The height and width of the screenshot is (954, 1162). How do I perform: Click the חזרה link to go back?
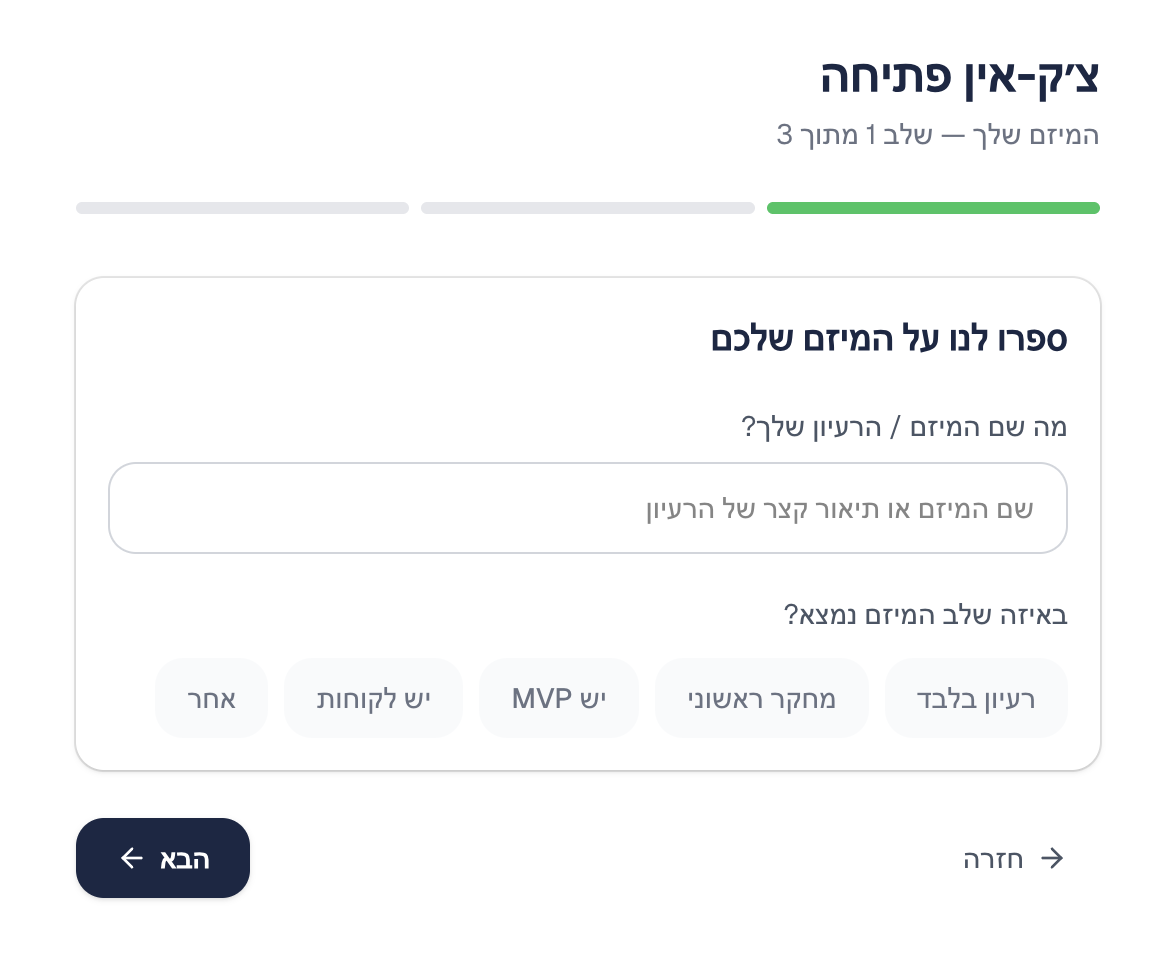coord(993,858)
